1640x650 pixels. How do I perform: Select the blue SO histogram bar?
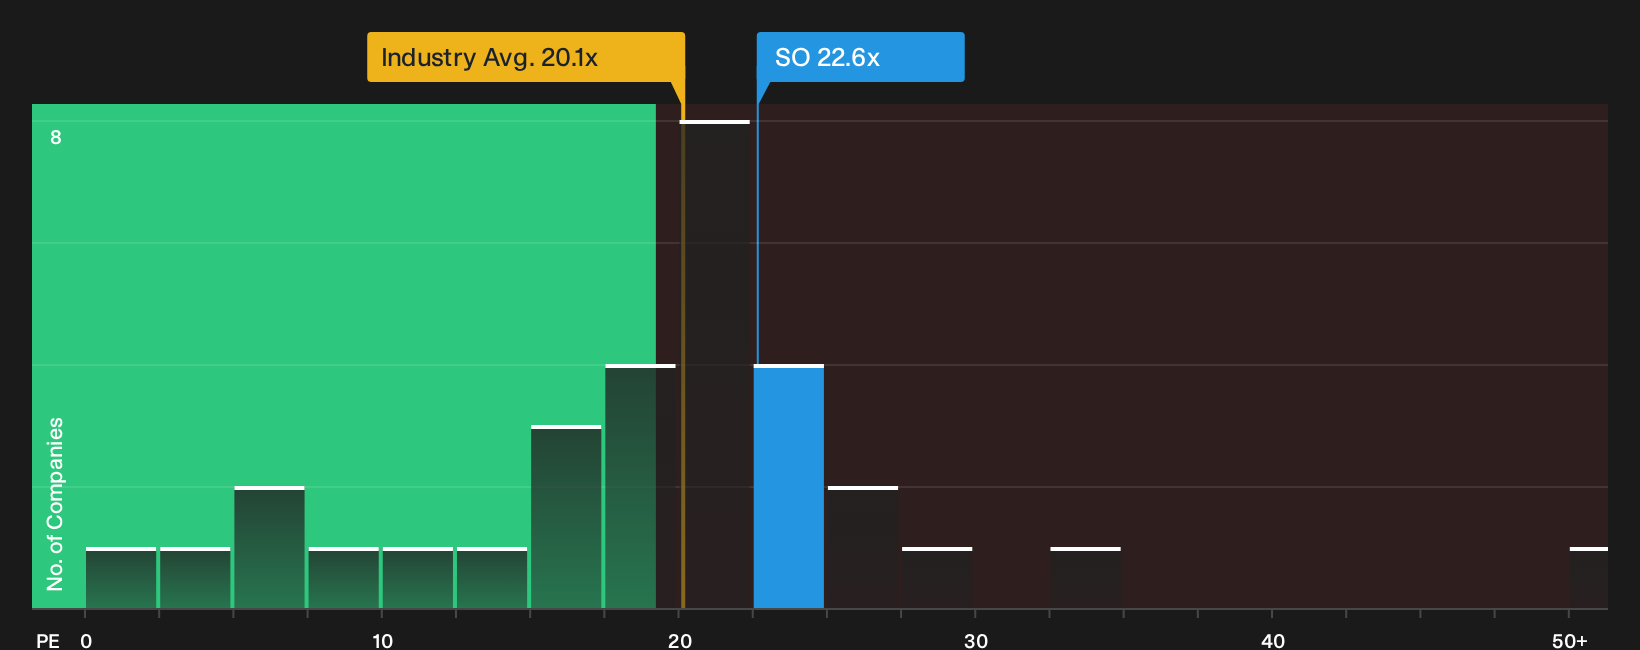(x=789, y=486)
